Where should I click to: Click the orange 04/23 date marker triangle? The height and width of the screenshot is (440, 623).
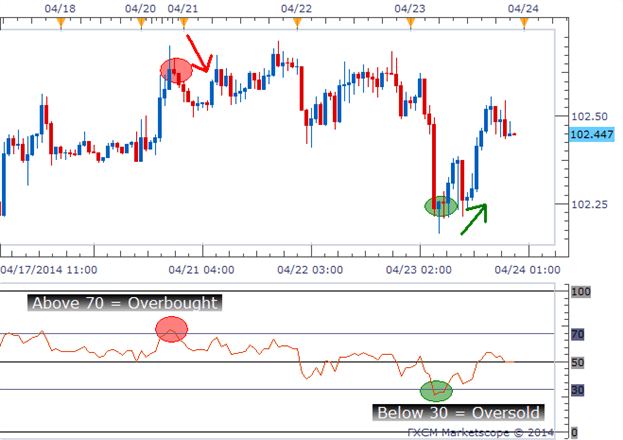point(411,23)
